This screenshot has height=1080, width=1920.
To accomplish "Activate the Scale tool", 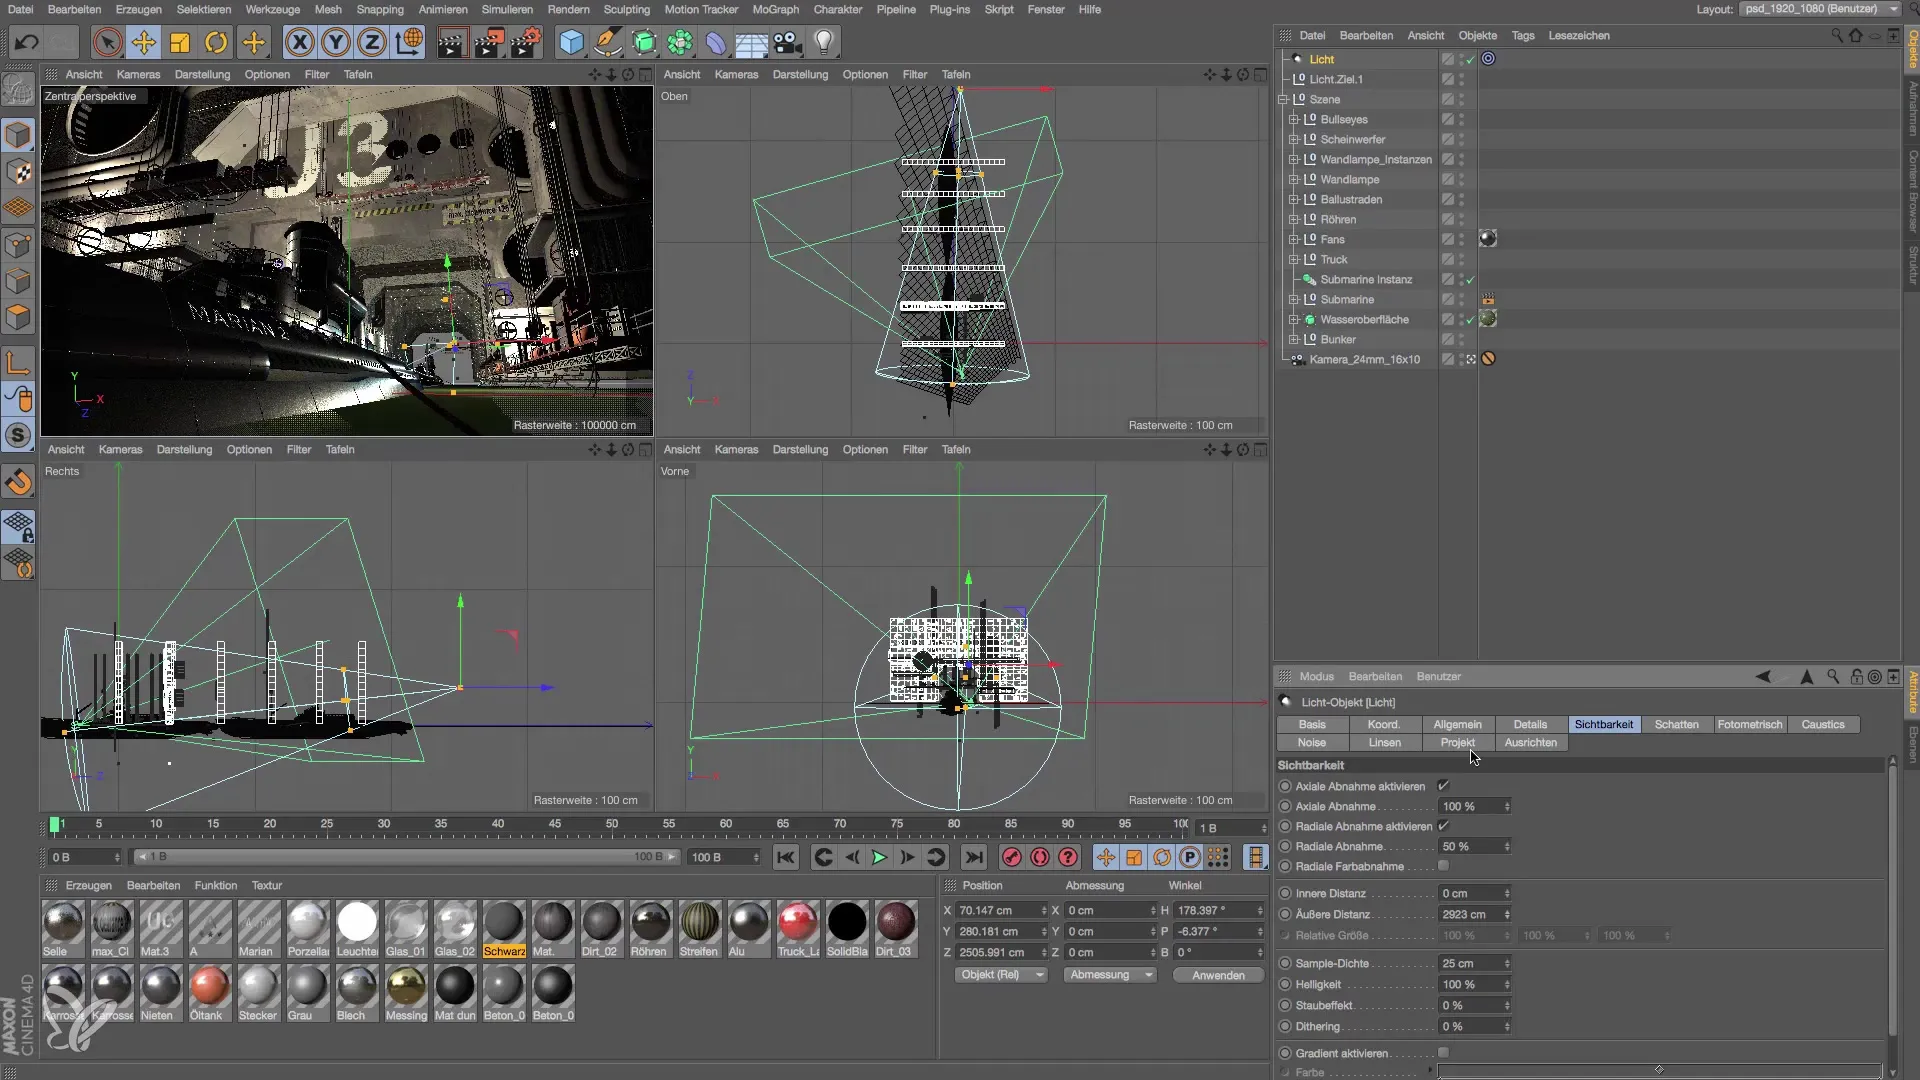I will tap(180, 42).
